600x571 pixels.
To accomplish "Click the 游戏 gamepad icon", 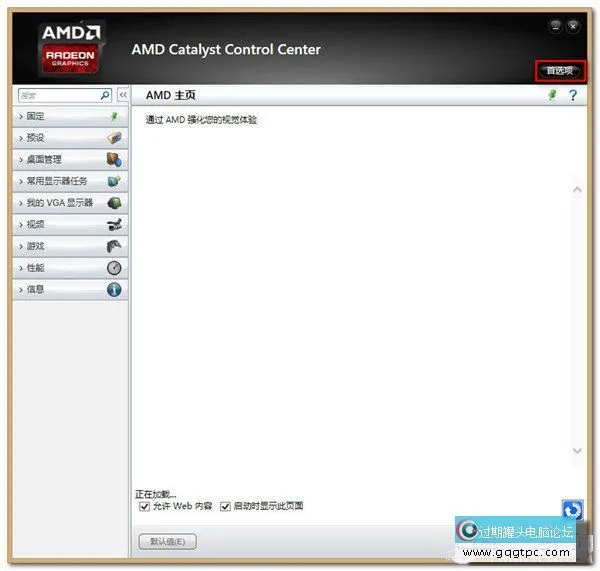I will click(114, 246).
